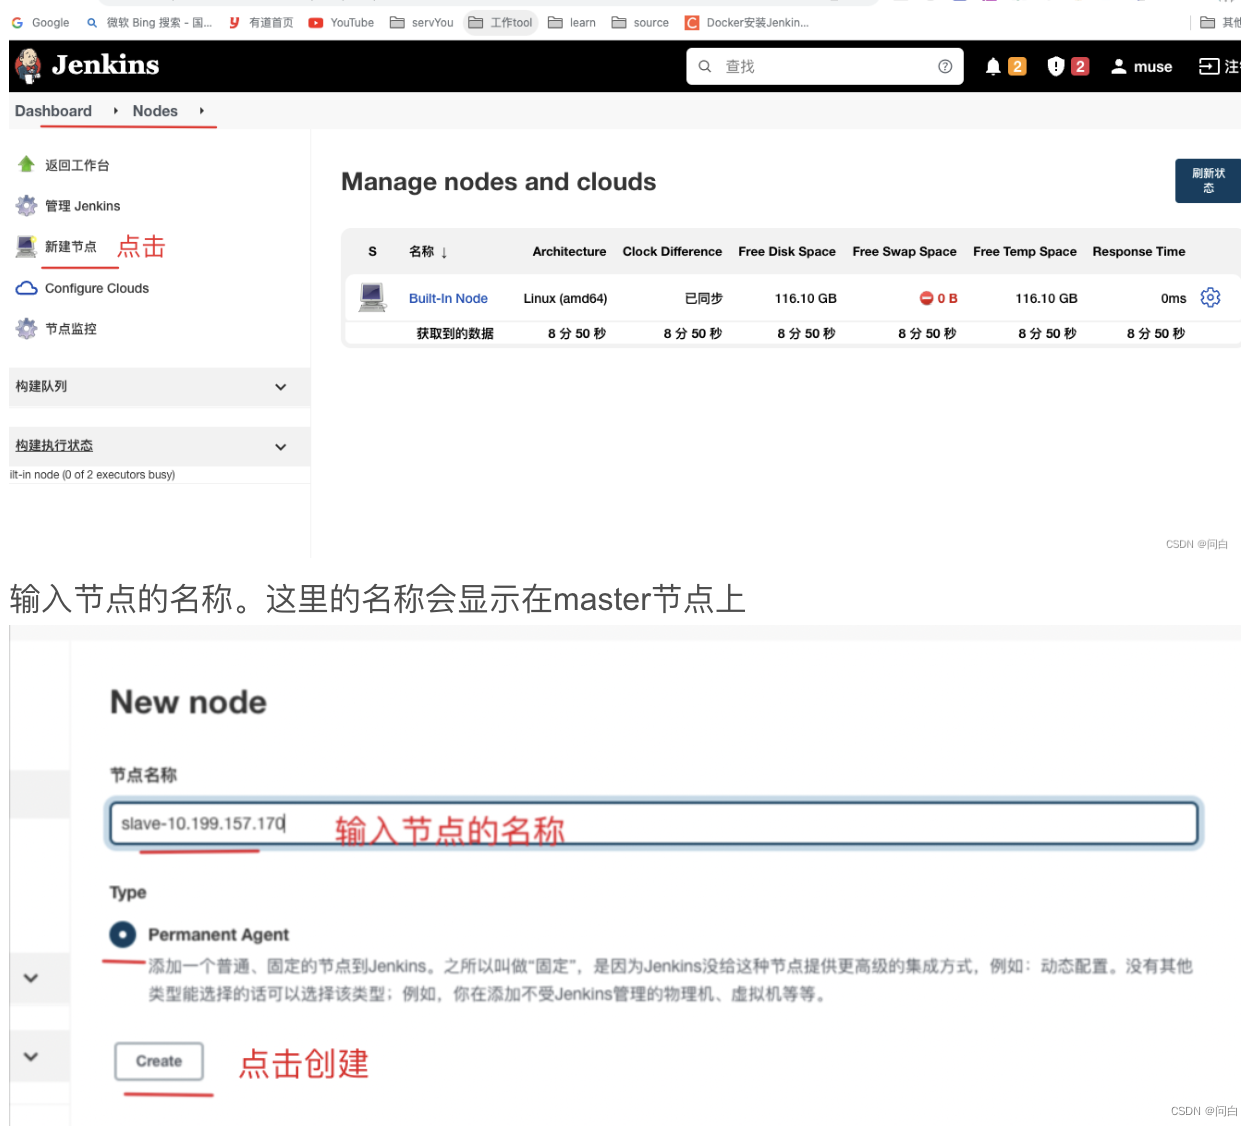The image size is (1252, 1126).
Task: Open notifications via the bell icon
Action: (x=991, y=66)
